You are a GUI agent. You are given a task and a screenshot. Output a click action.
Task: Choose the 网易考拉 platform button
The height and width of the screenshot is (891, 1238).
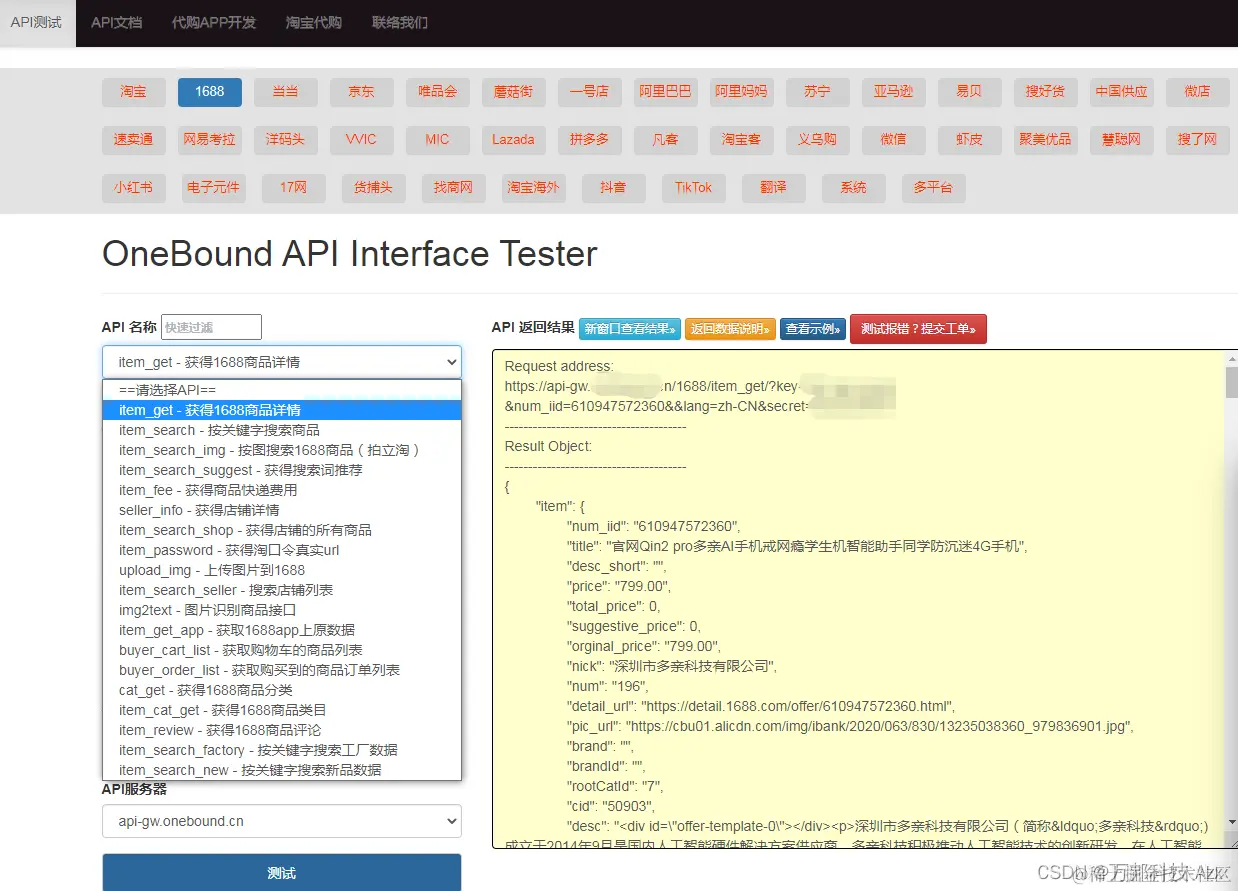click(210, 139)
